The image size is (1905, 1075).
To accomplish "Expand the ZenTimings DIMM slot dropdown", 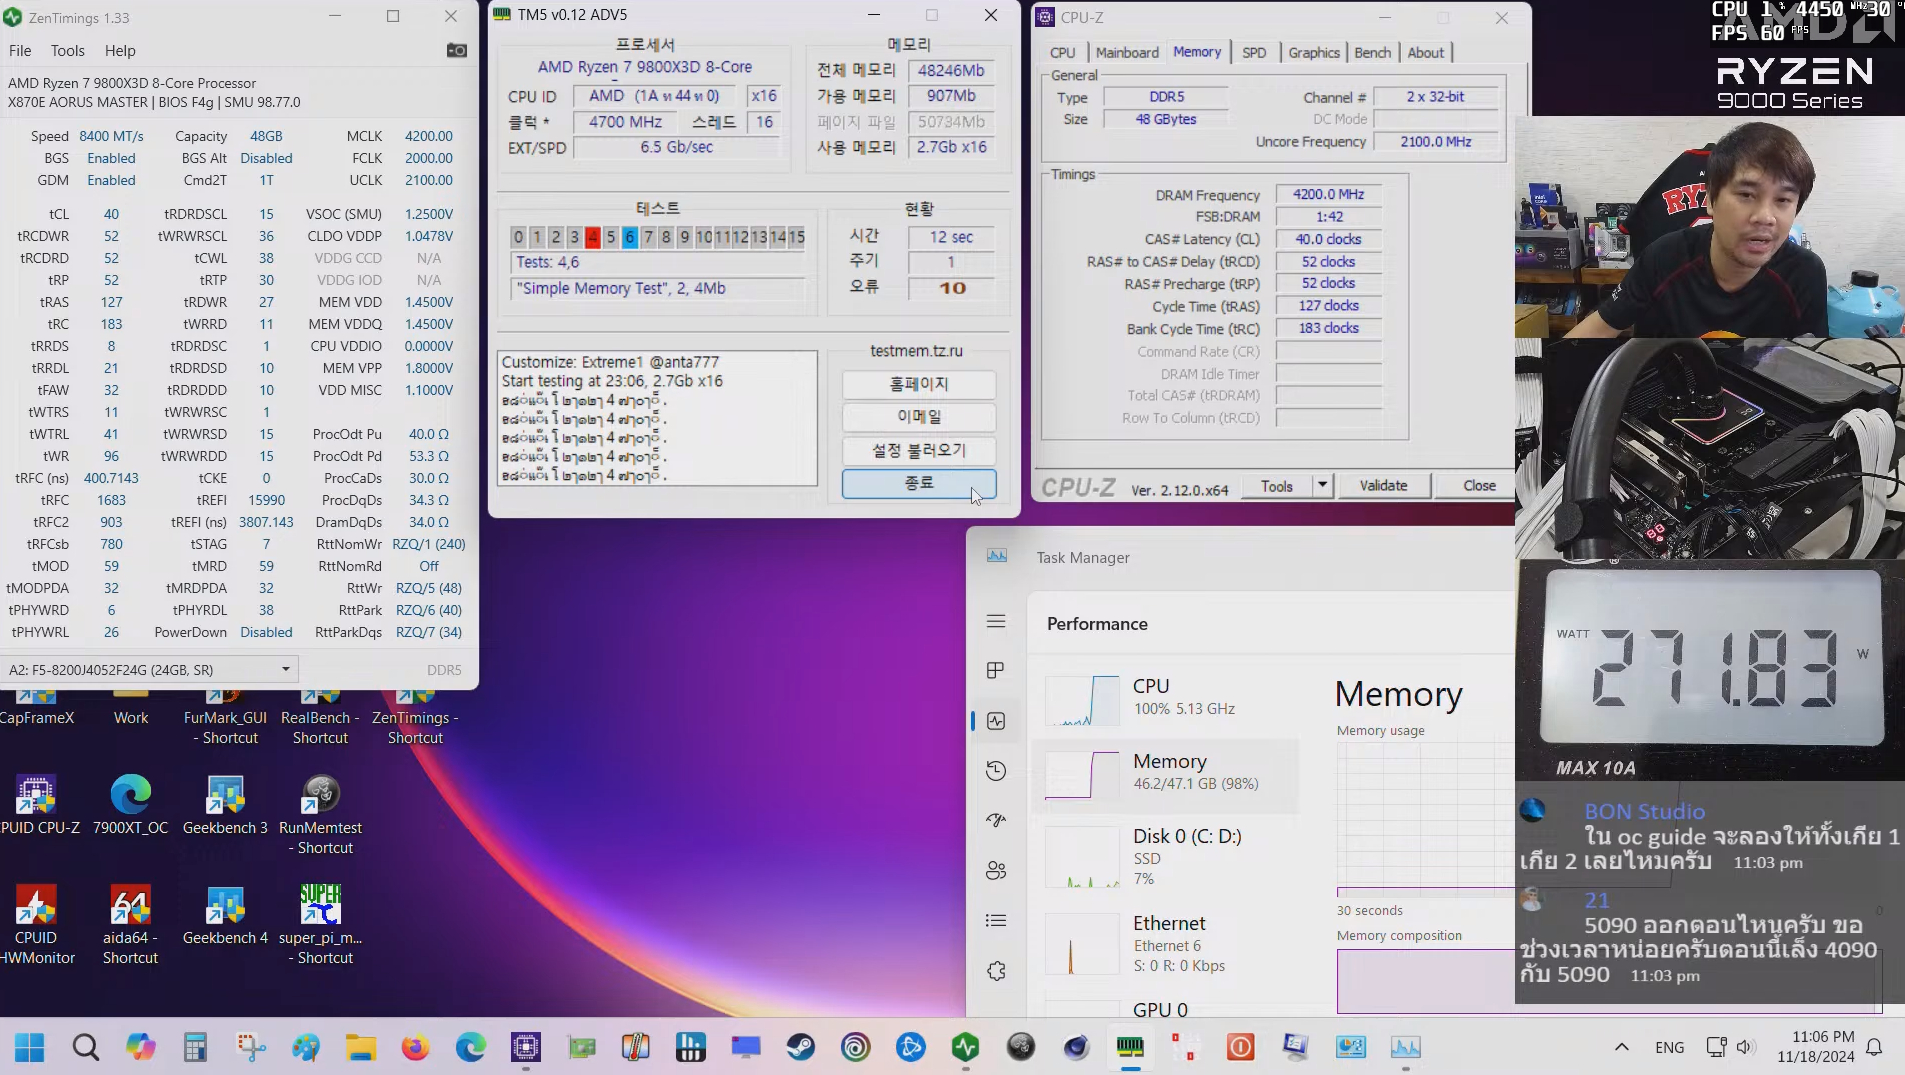I will [x=285, y=669].
